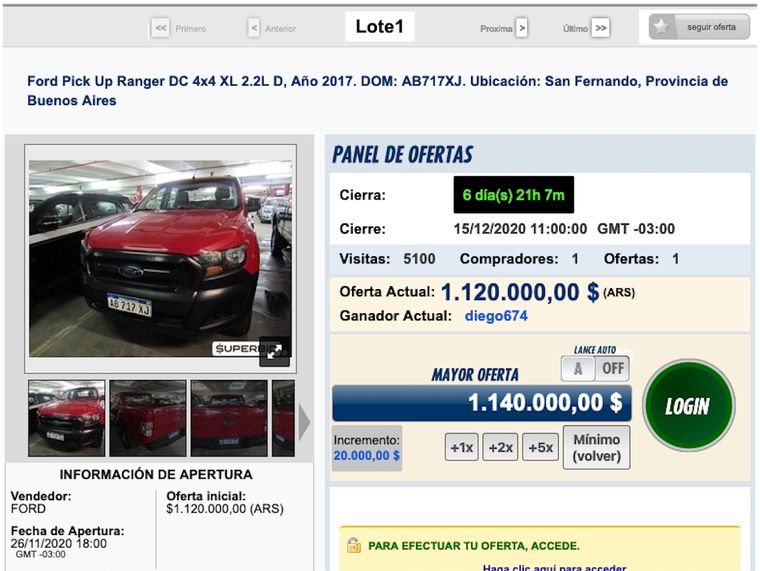Click the padlock icon in login notice
Viewport: 760px width, 571px height.
(353, 545)
